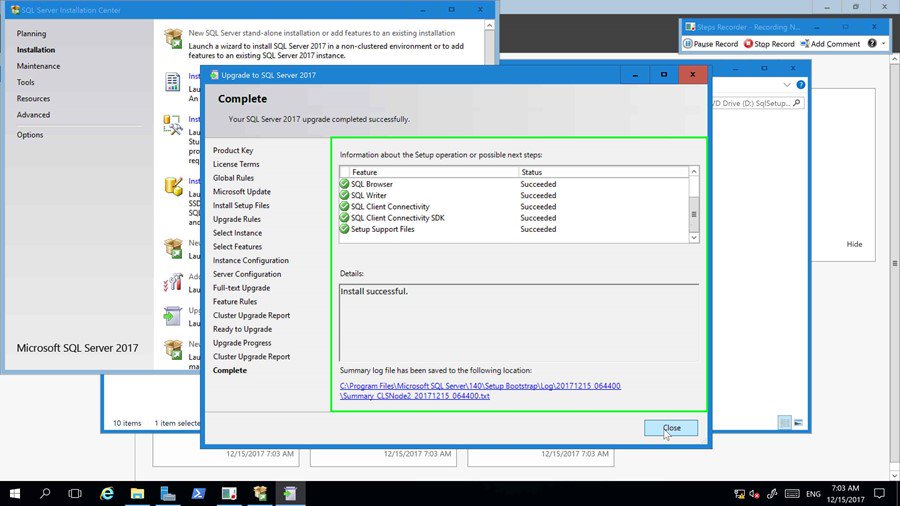Click the SQL Client Connectivity SDK status icon

(344, 217)
